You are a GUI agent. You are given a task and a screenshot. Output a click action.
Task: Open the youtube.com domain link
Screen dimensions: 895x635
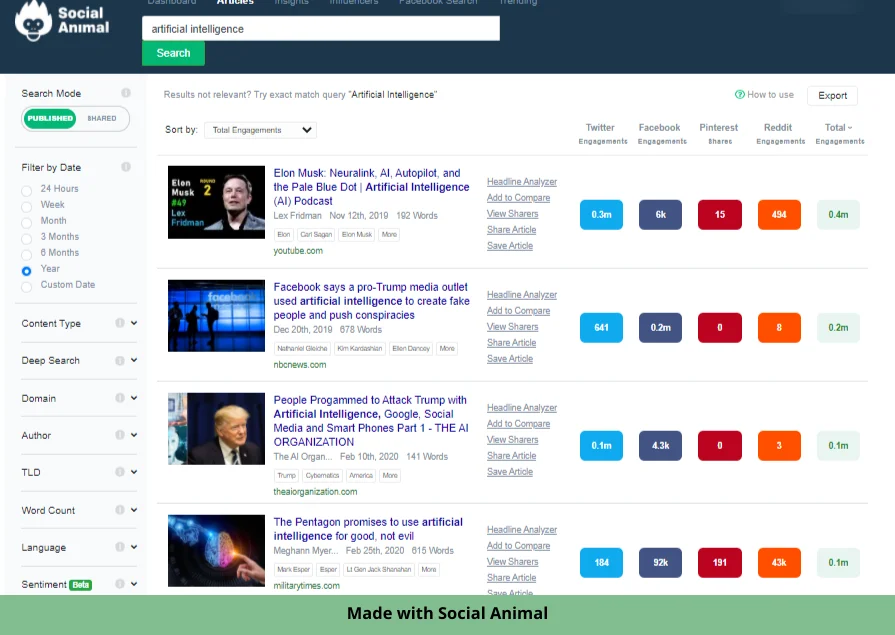298,251
